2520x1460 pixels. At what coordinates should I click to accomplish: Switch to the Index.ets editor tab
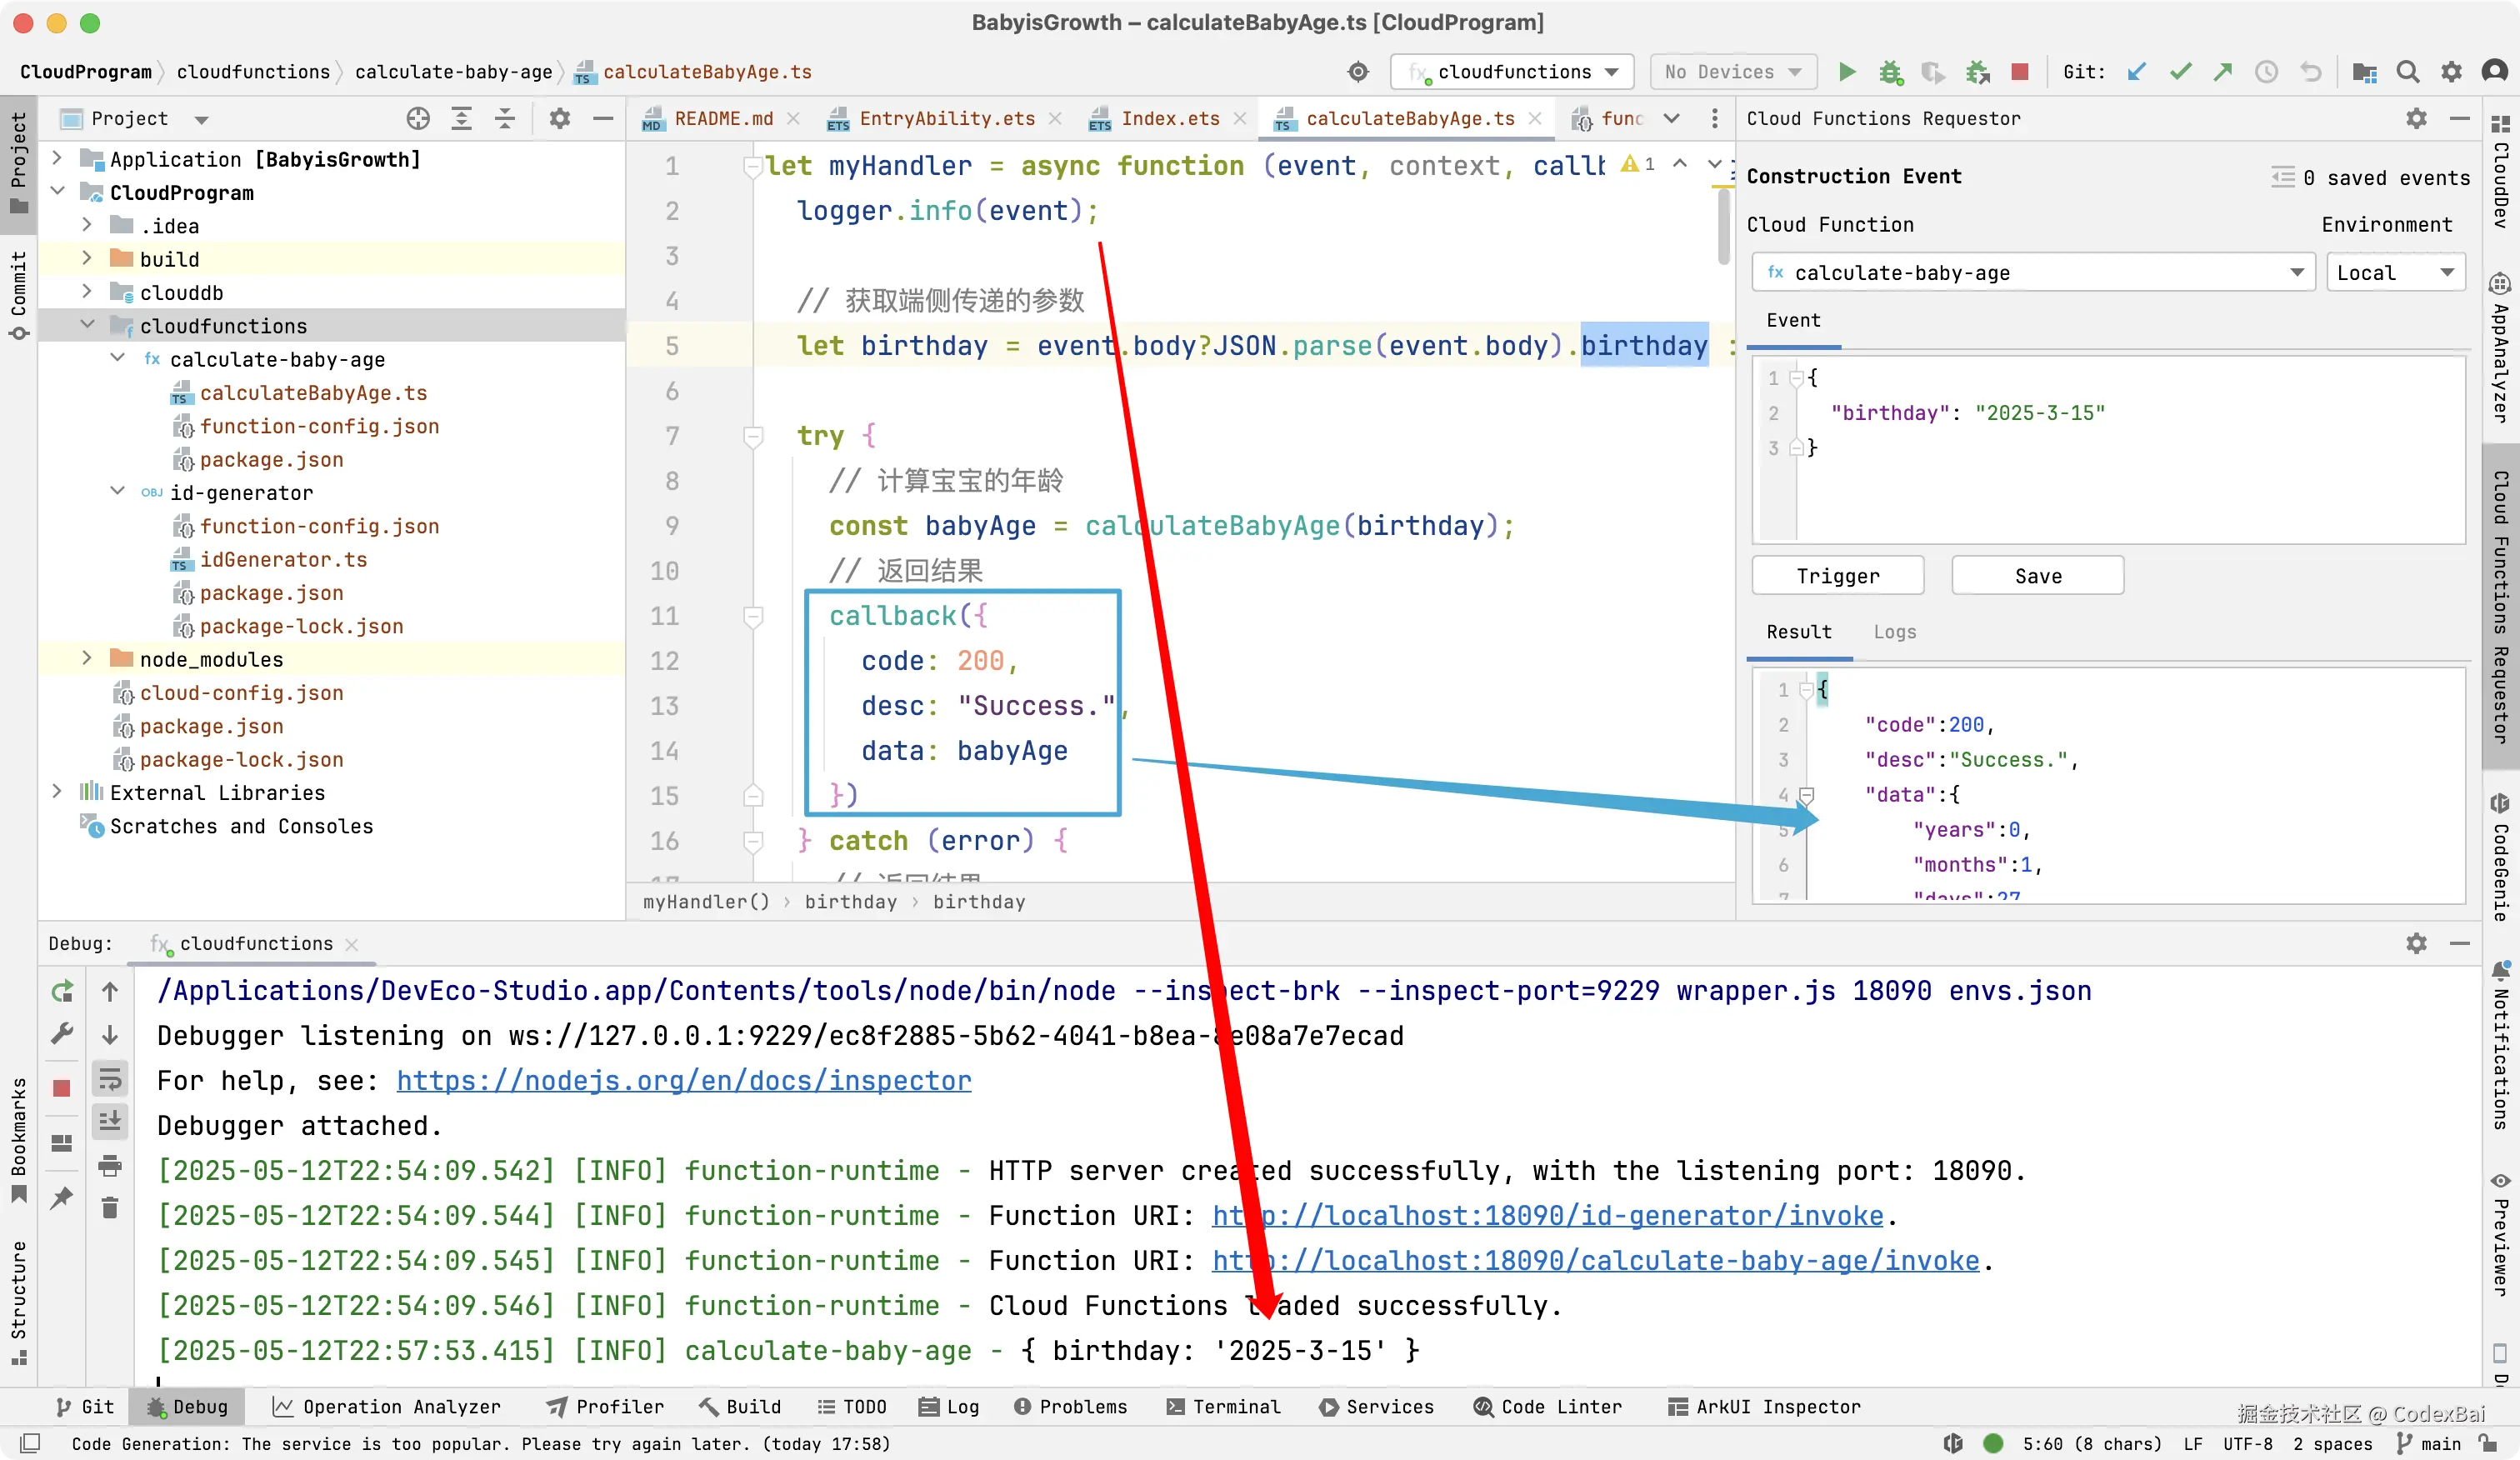tap(1169, 119)
